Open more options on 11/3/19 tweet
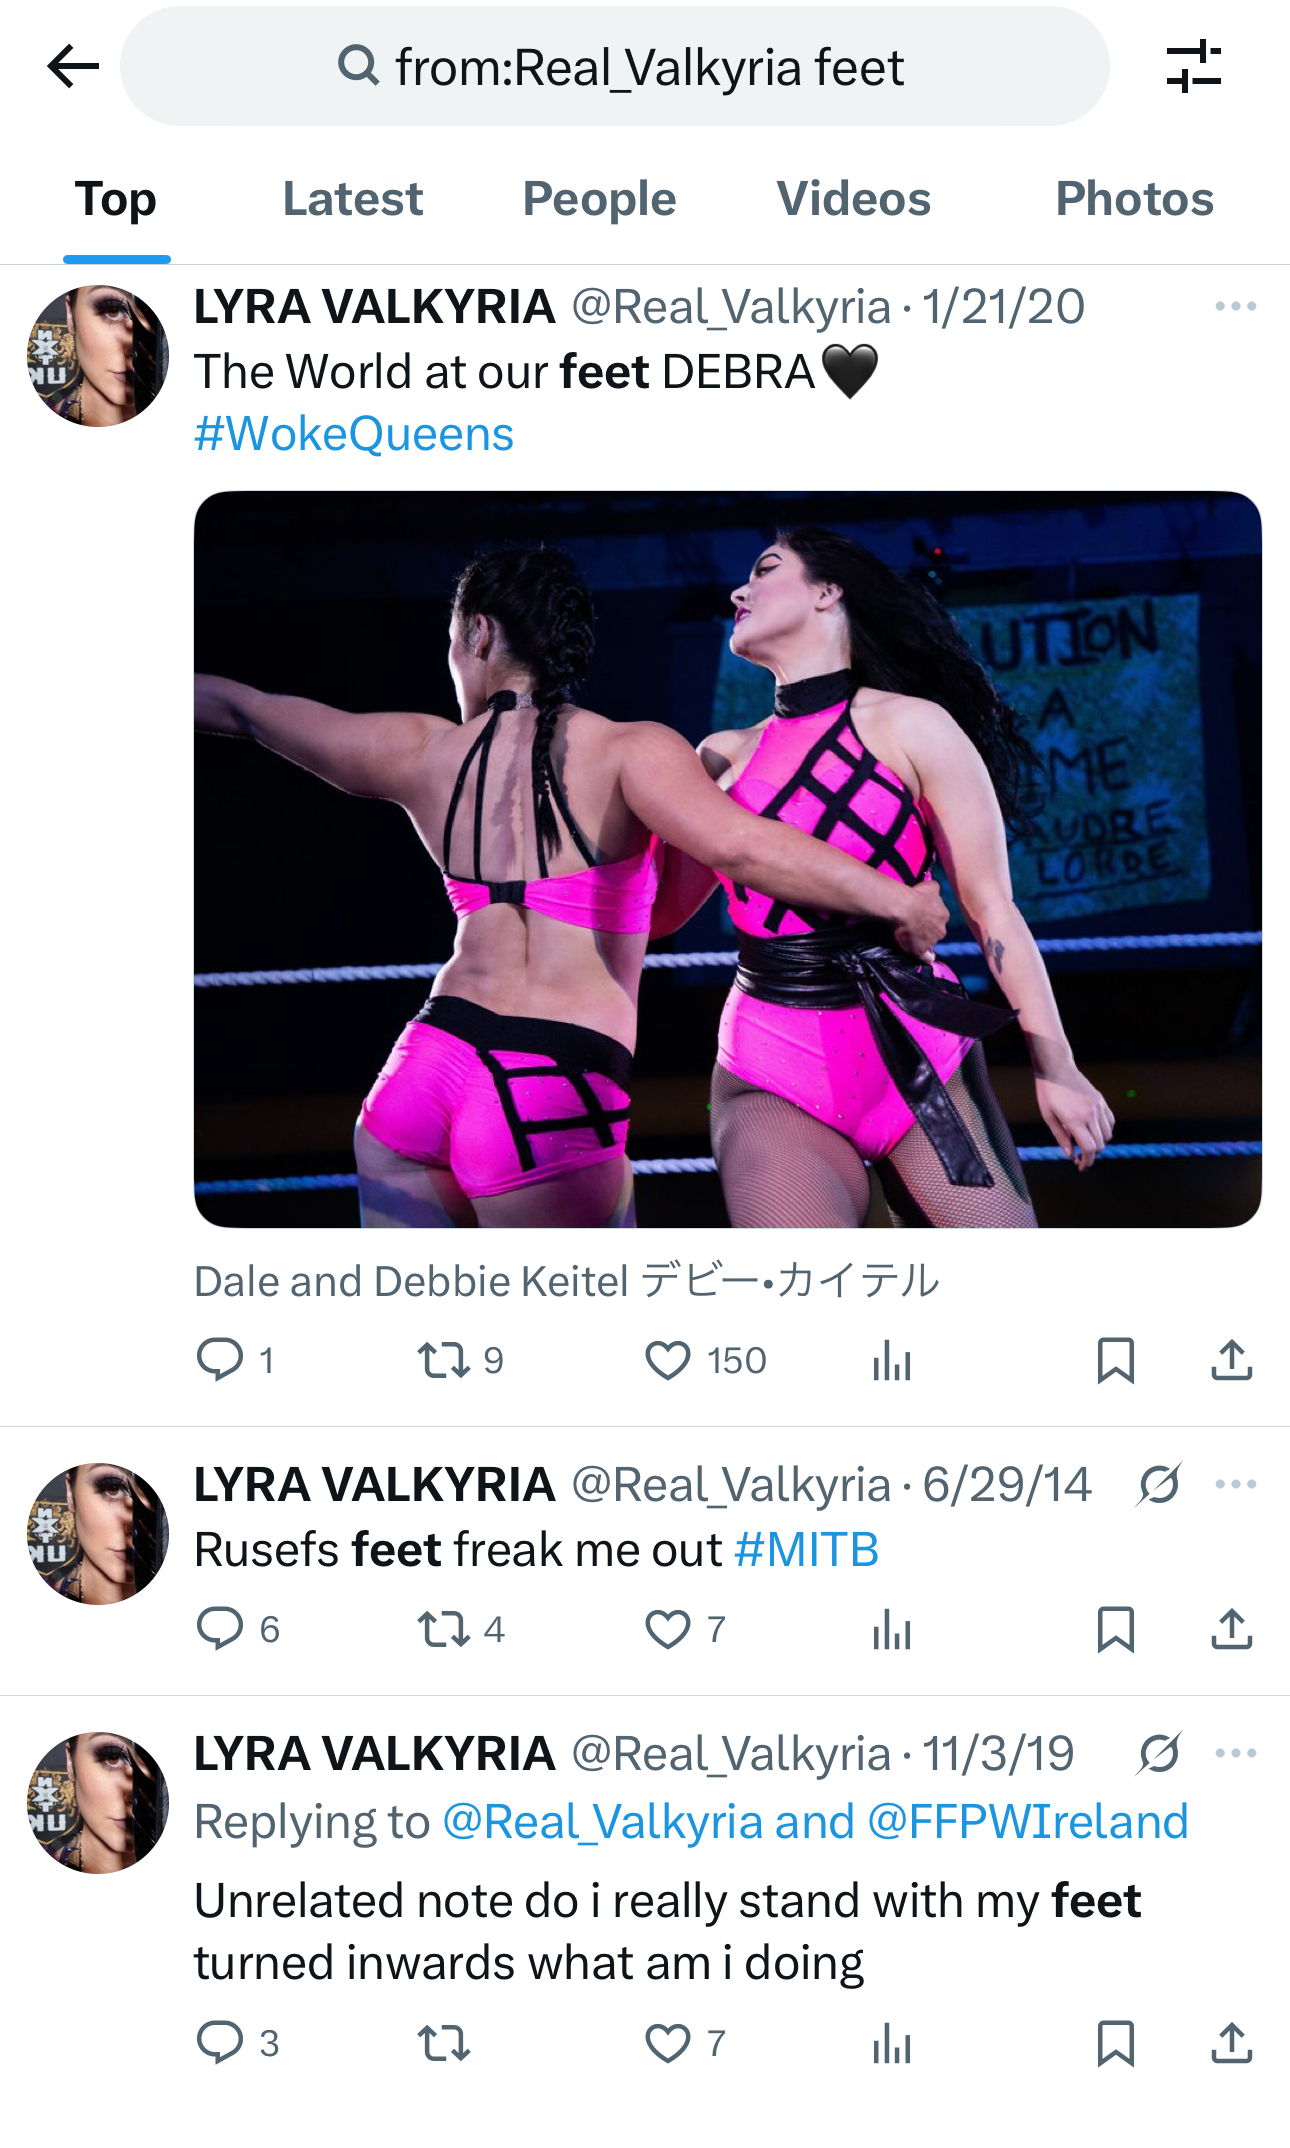 point(1236,1753)
